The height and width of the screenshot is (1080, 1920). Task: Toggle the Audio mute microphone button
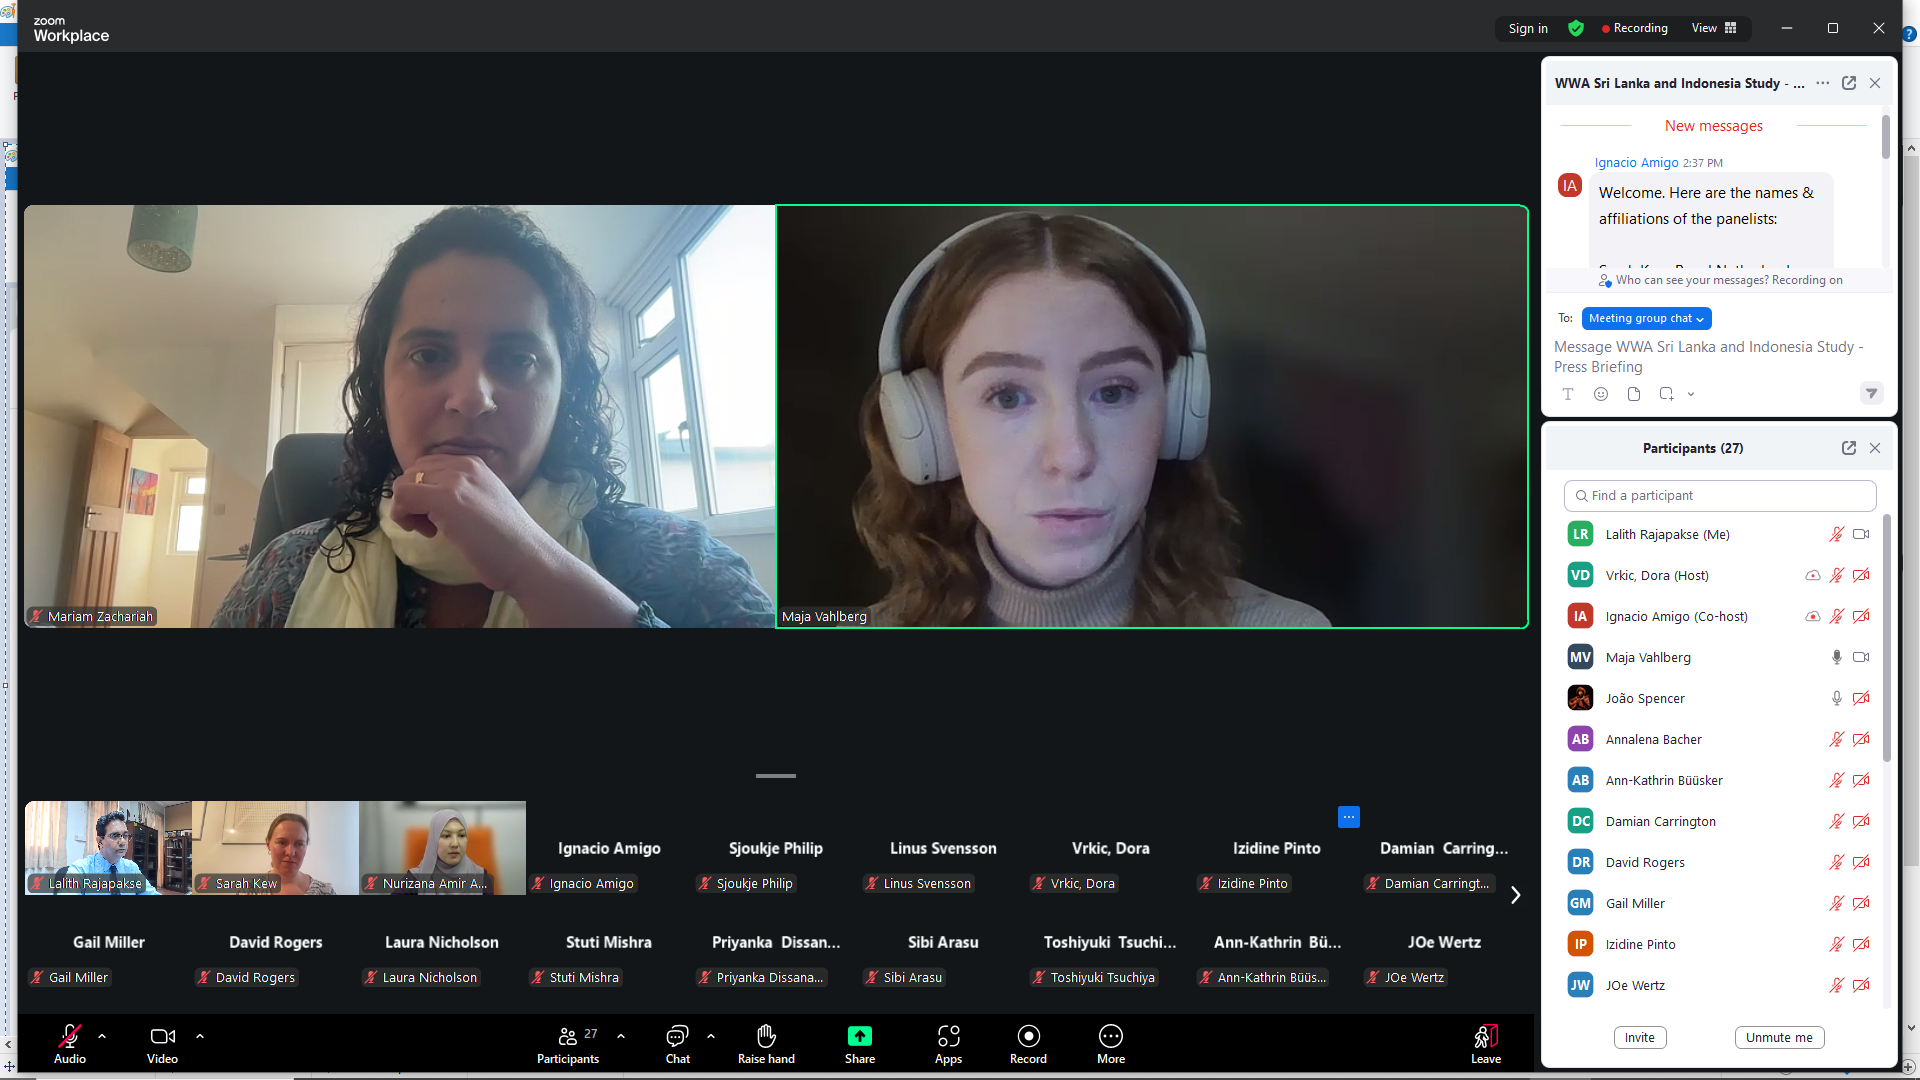pyautogui.click(x=69, y=1036)
